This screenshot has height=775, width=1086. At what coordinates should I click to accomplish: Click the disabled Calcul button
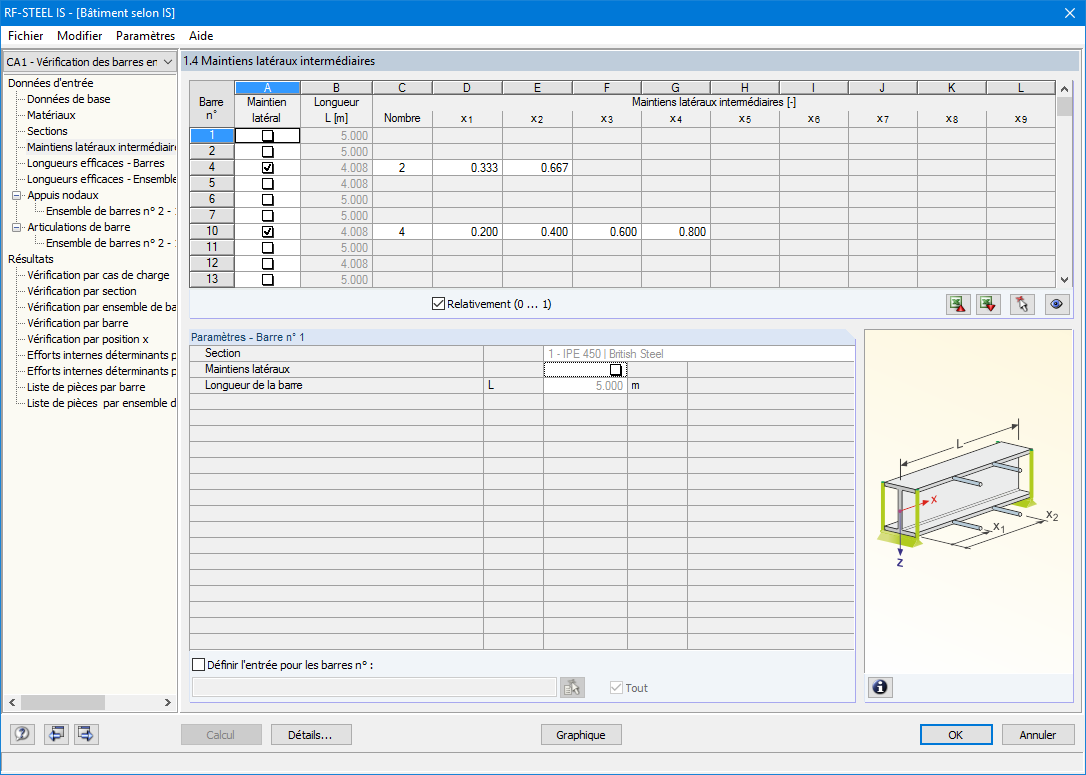pyautogui.click(x=221, y=735)
